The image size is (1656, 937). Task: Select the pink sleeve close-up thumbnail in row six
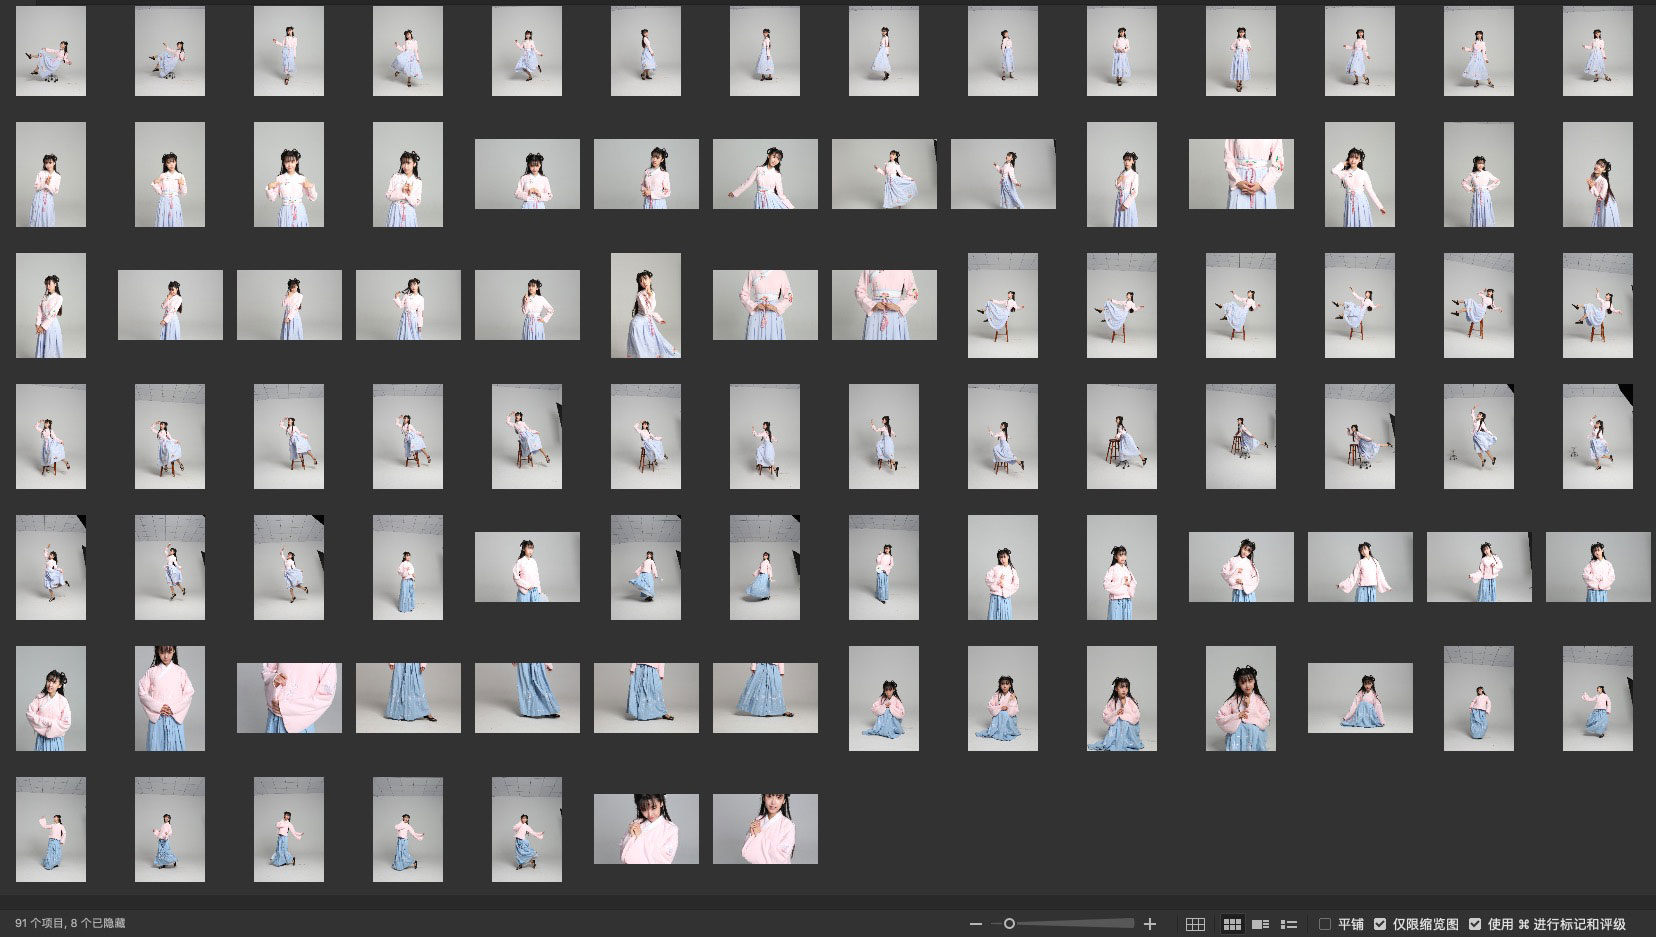[289, 698]
